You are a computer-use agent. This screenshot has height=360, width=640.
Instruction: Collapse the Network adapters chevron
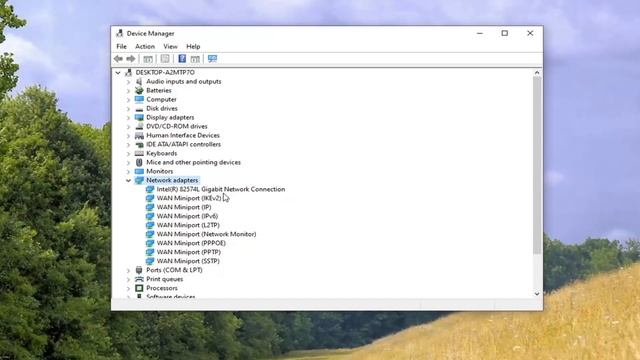coord(129,180)
